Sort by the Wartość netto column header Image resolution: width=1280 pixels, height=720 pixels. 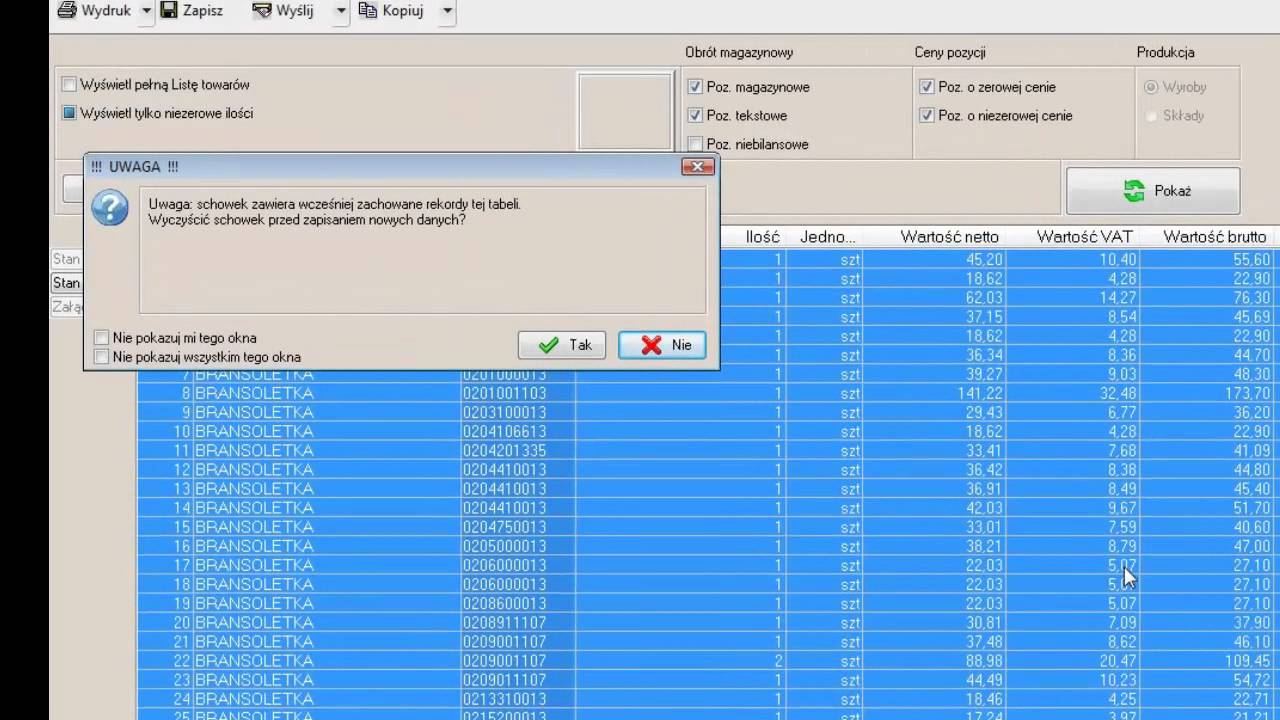949,237
